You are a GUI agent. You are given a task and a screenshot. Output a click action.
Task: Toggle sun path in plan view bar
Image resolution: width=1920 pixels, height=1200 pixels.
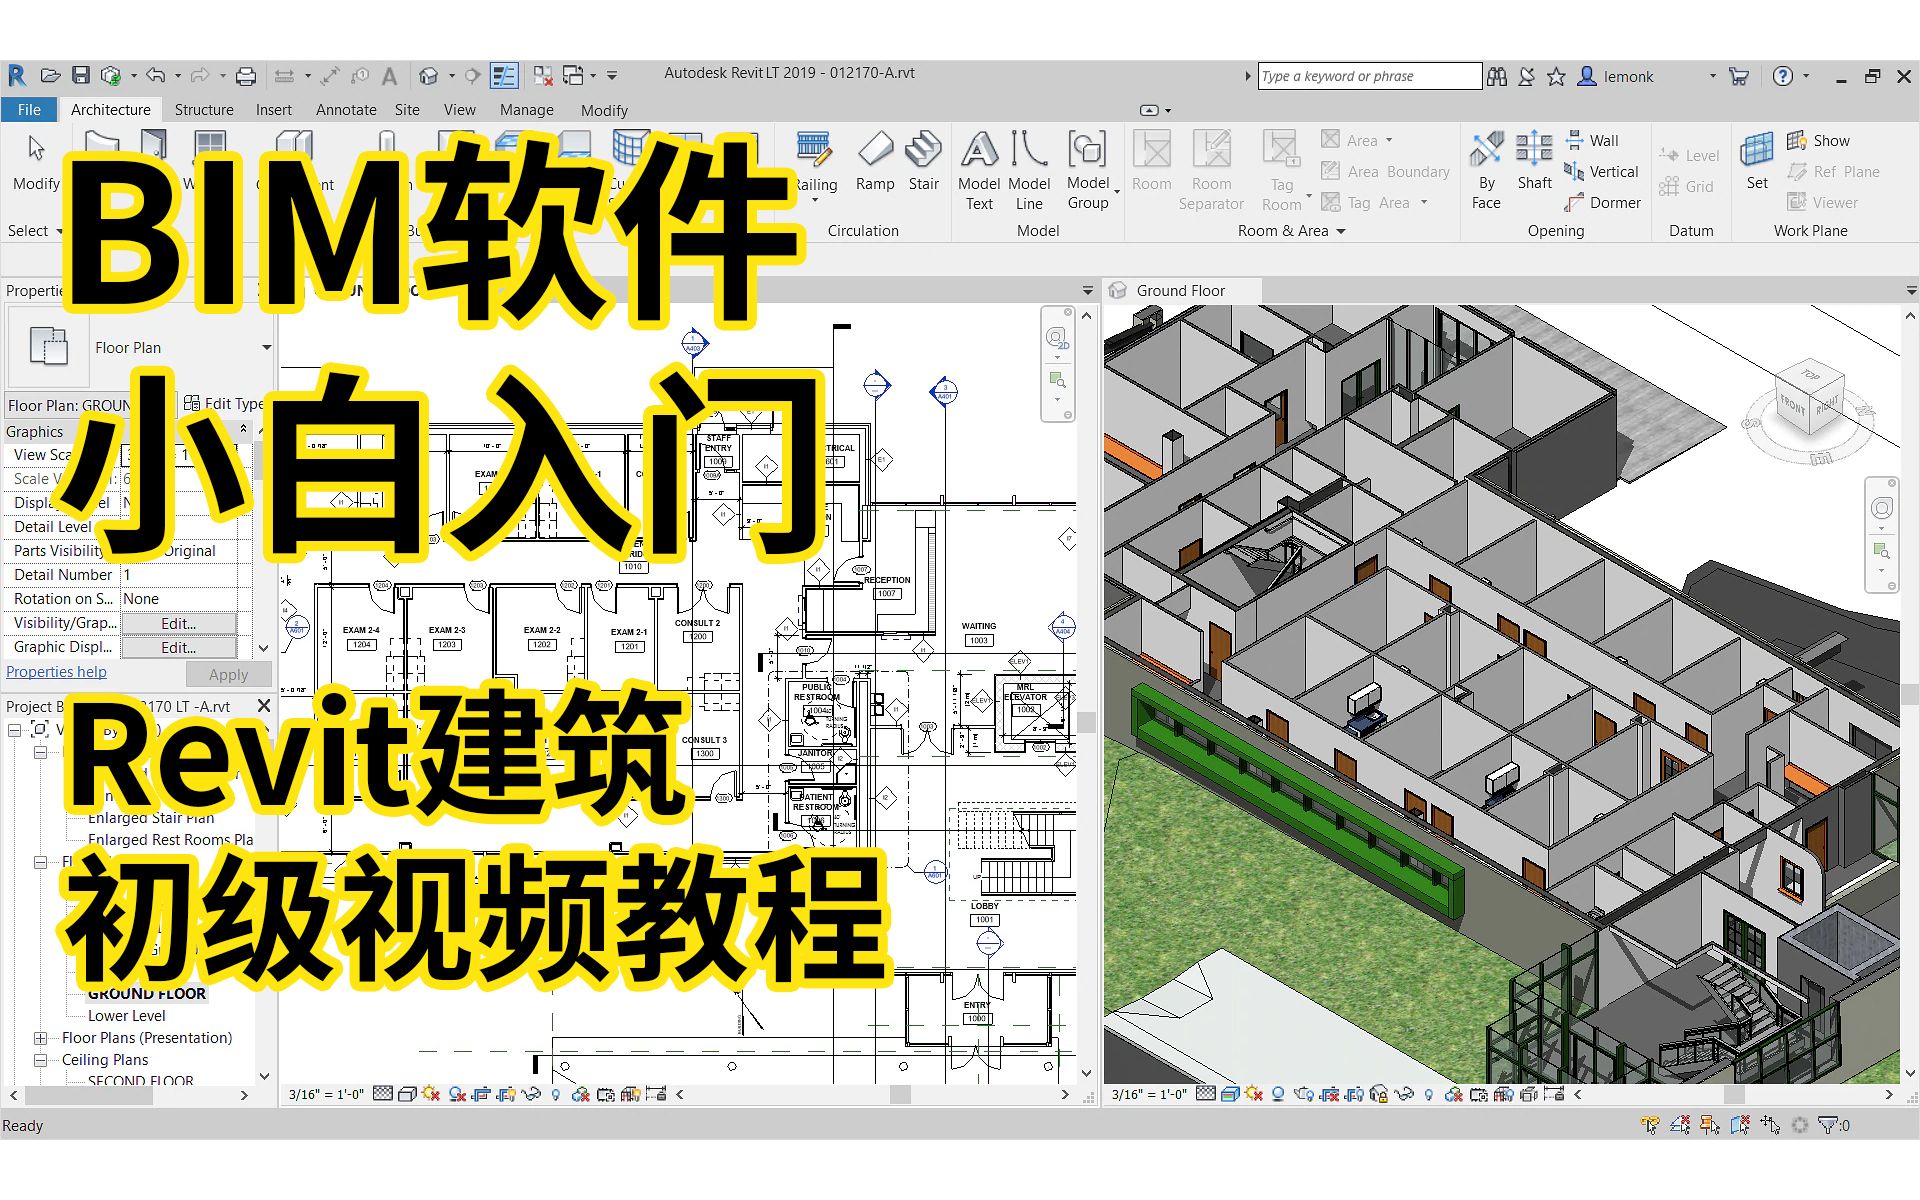pos(431,1094)
